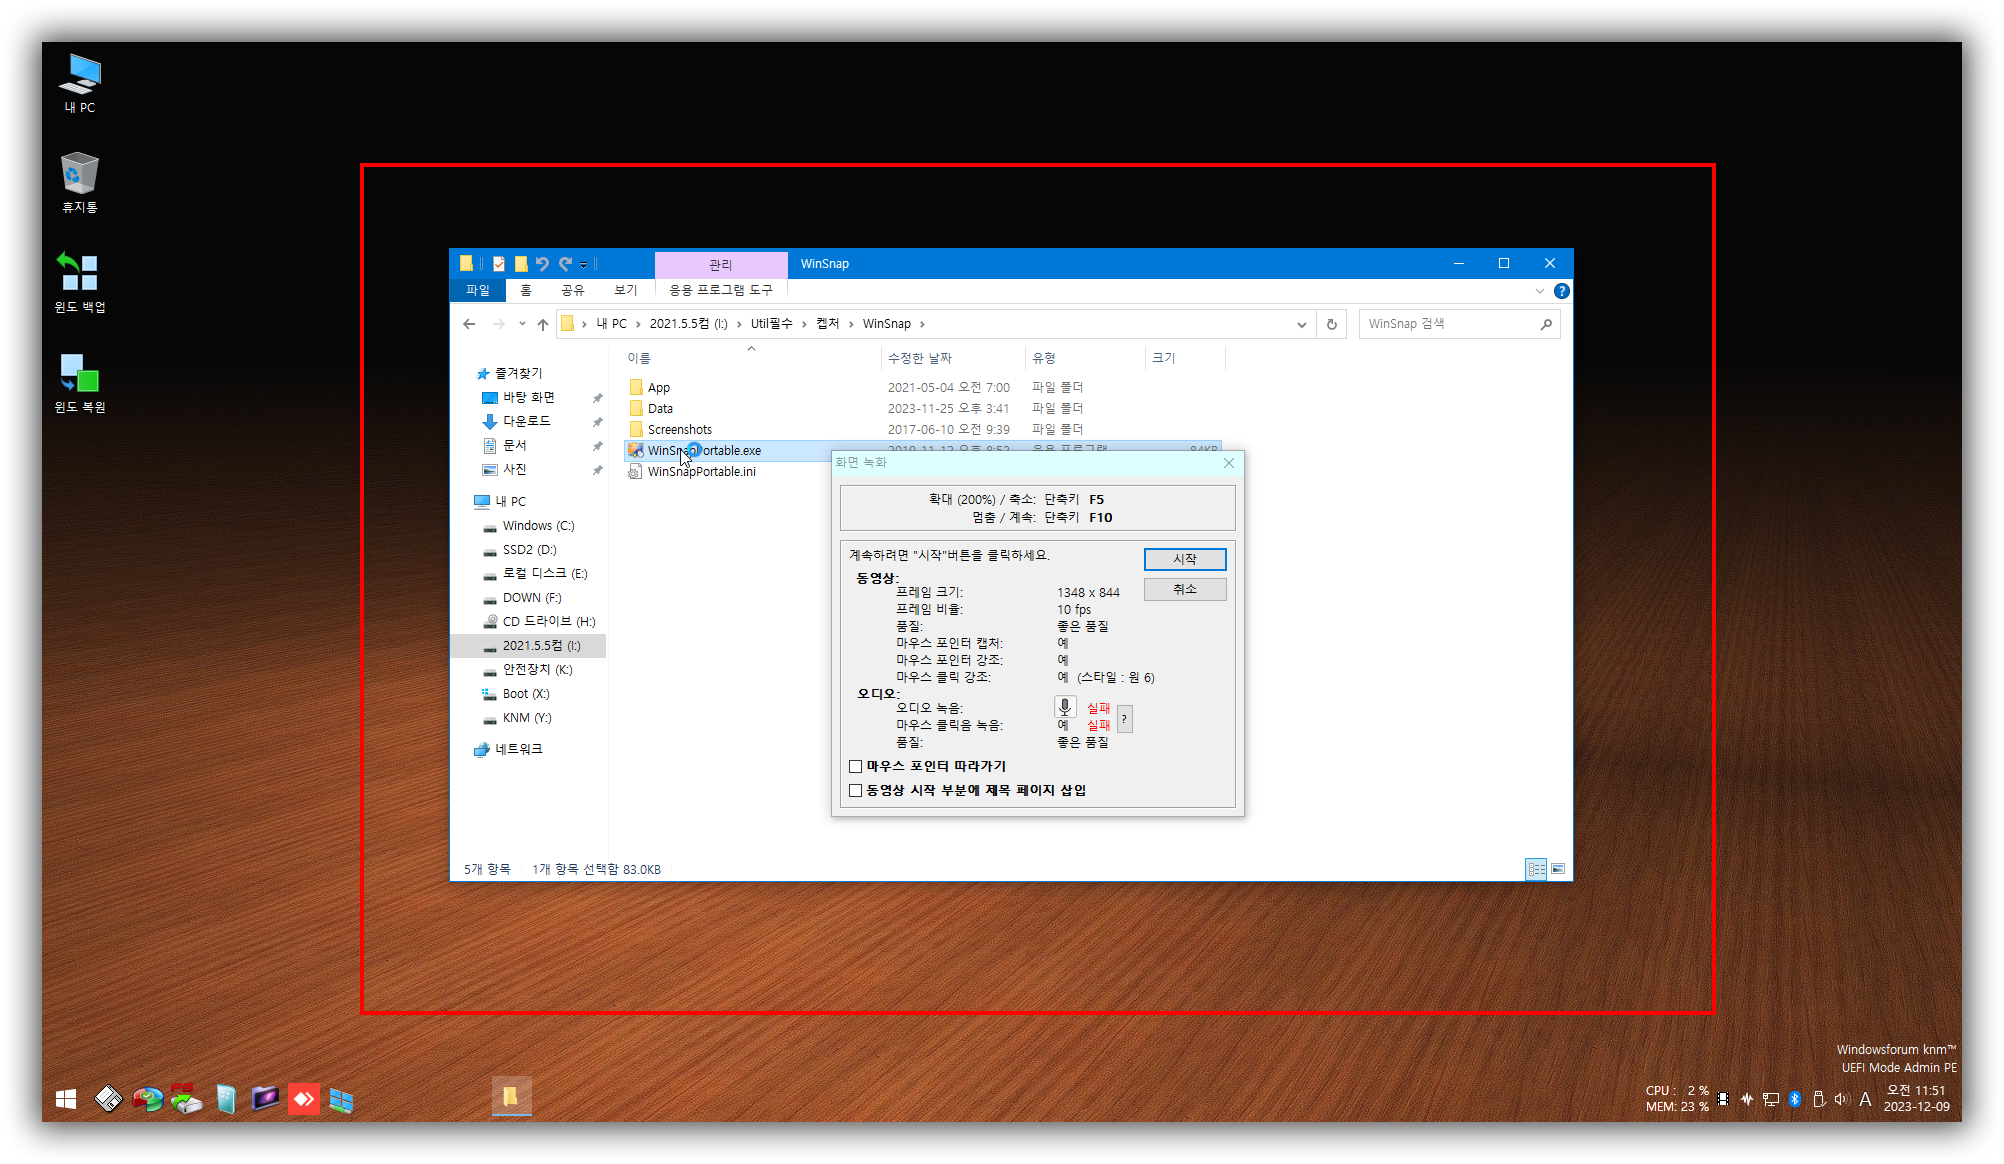Select the 관리 contextual tab
Screen dimensions: 2004x1164
[x=720, y=265]
